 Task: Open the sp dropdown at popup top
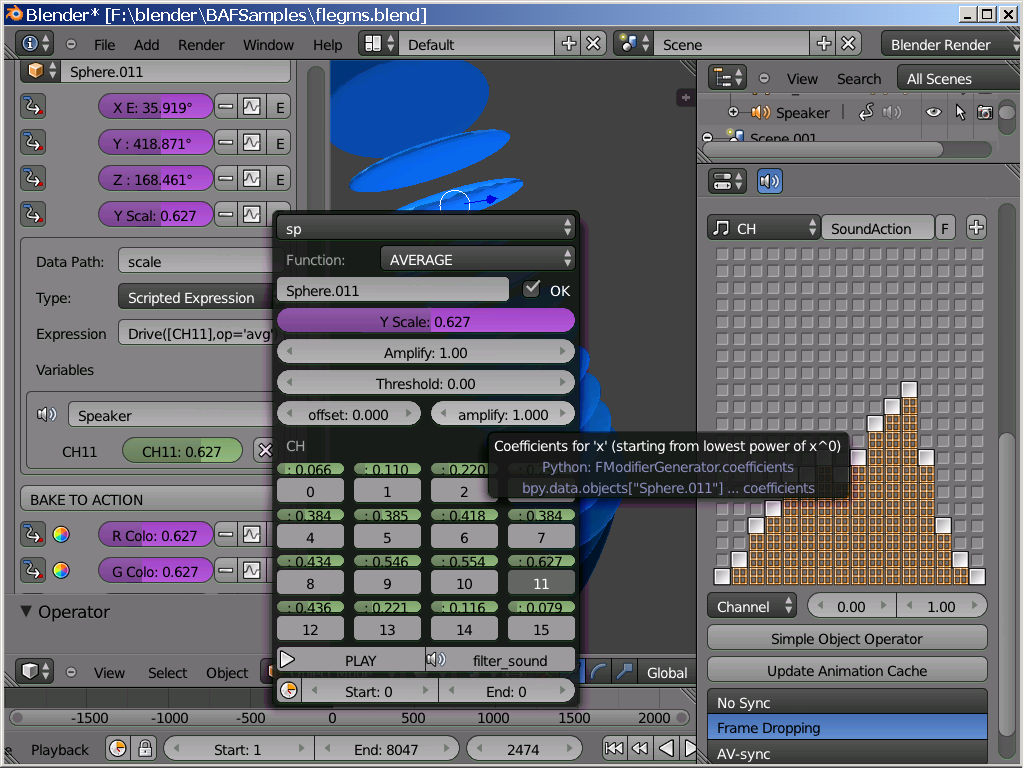(426, 228)
